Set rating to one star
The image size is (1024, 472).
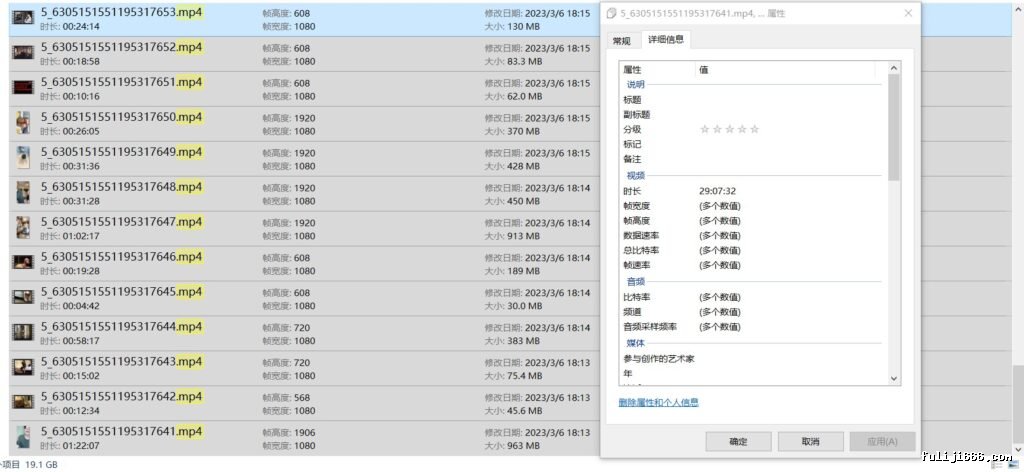[x=705, y=129]
